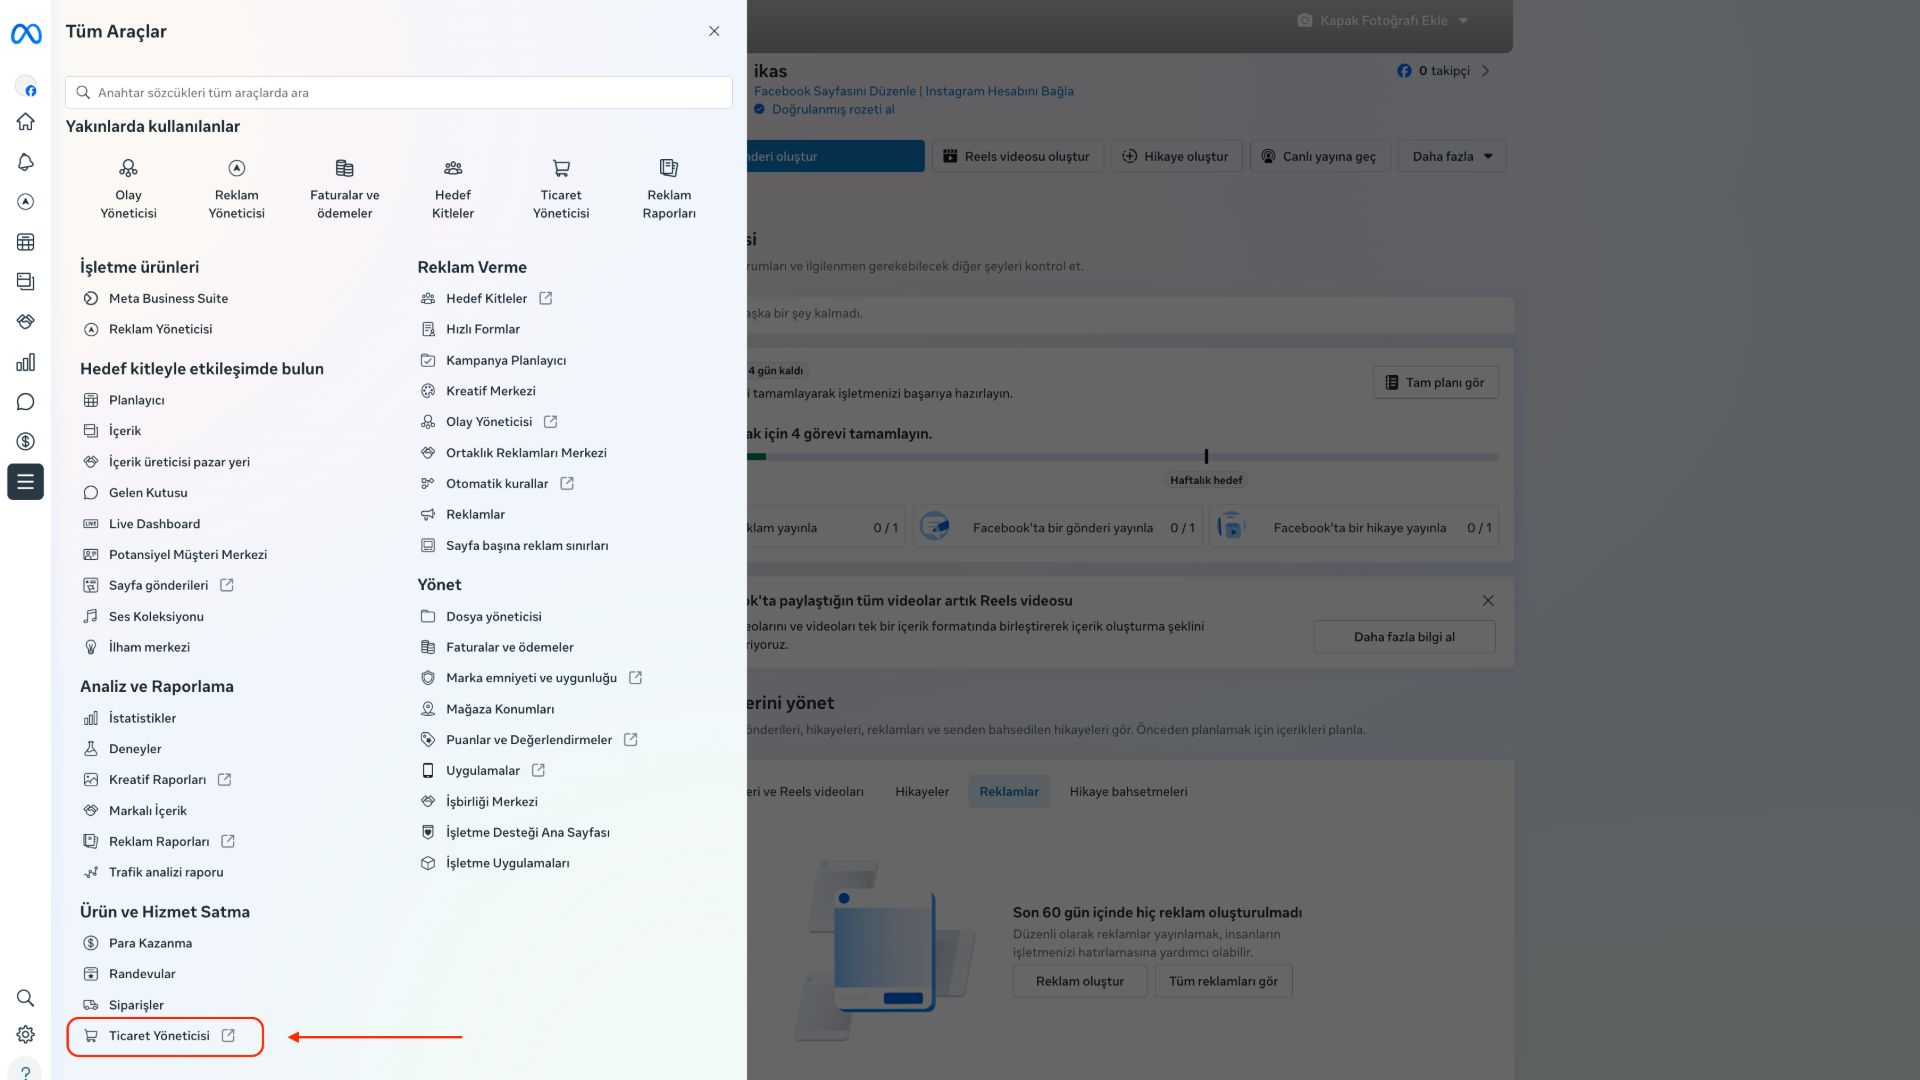Close the Tüm Araçlar panel

click(714, 31)
